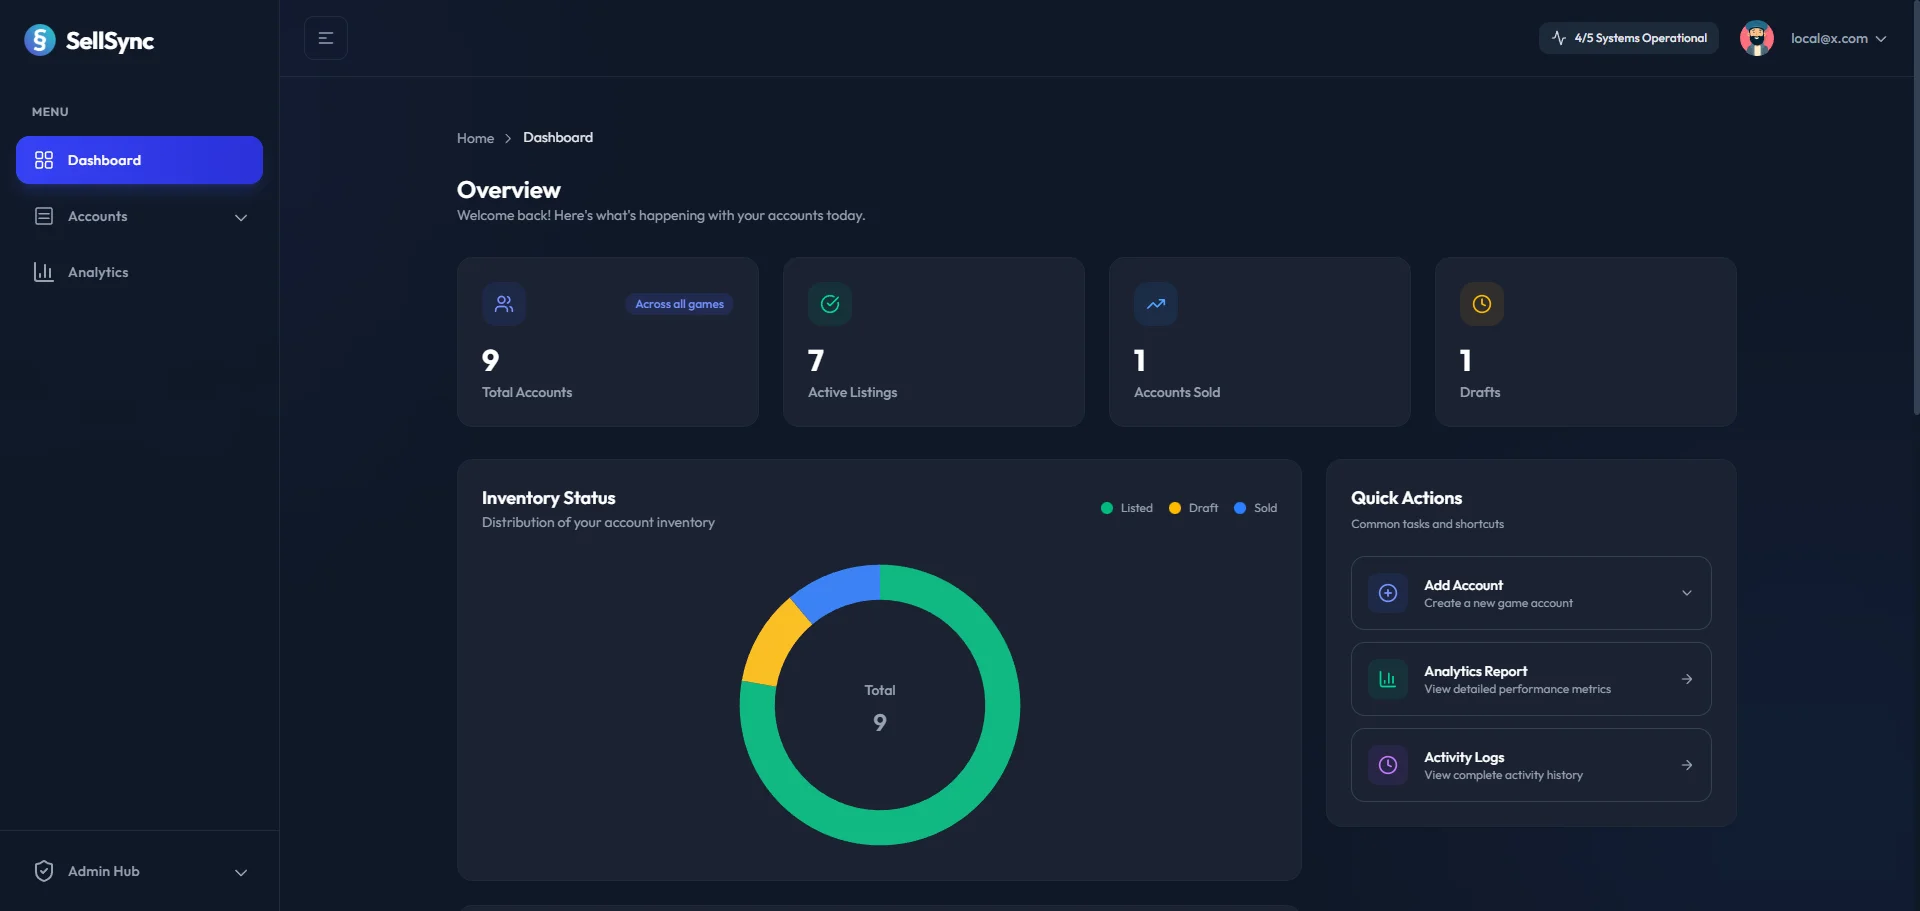The width and height of the screenshot is (1920, 911).
Task: Click the Admin Hub shield icon
Action: tap(43, 870)
